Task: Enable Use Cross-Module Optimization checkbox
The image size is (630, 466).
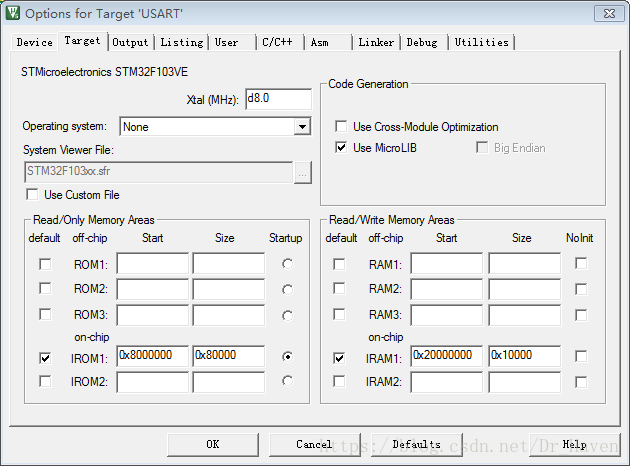Action: click(342, 127)
